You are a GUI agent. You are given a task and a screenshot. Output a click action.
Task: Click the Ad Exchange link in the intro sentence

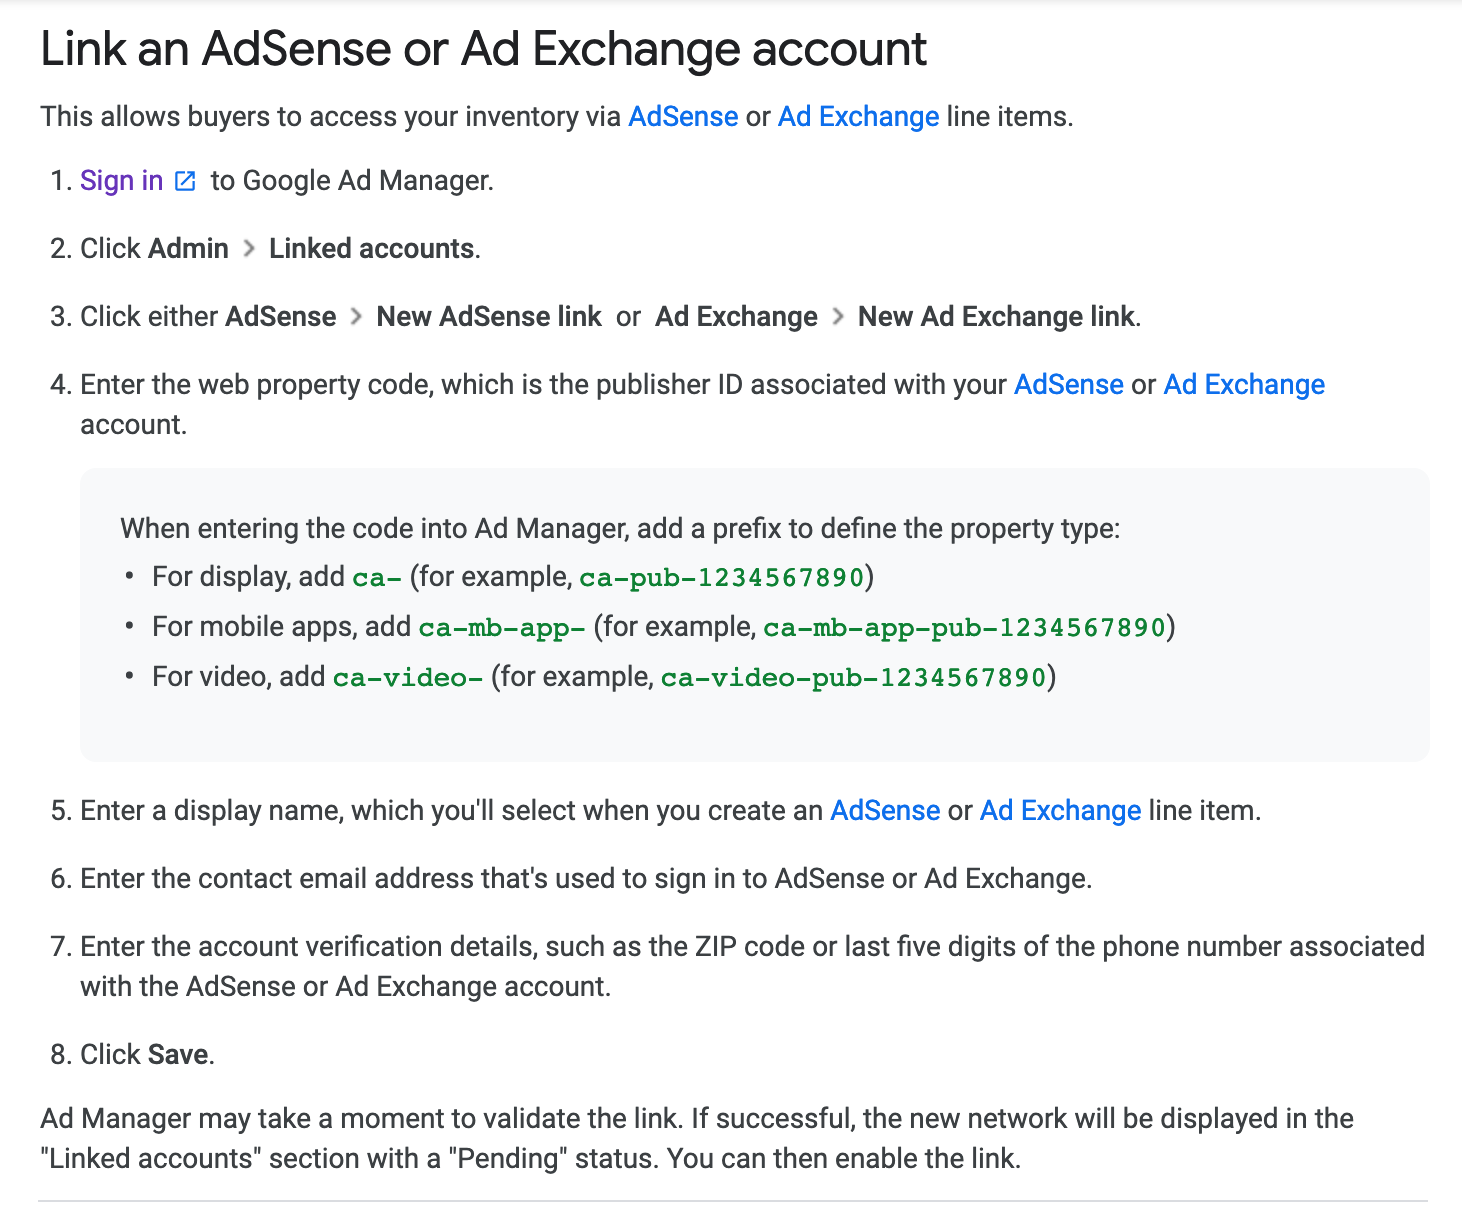(x=858, y=117)
